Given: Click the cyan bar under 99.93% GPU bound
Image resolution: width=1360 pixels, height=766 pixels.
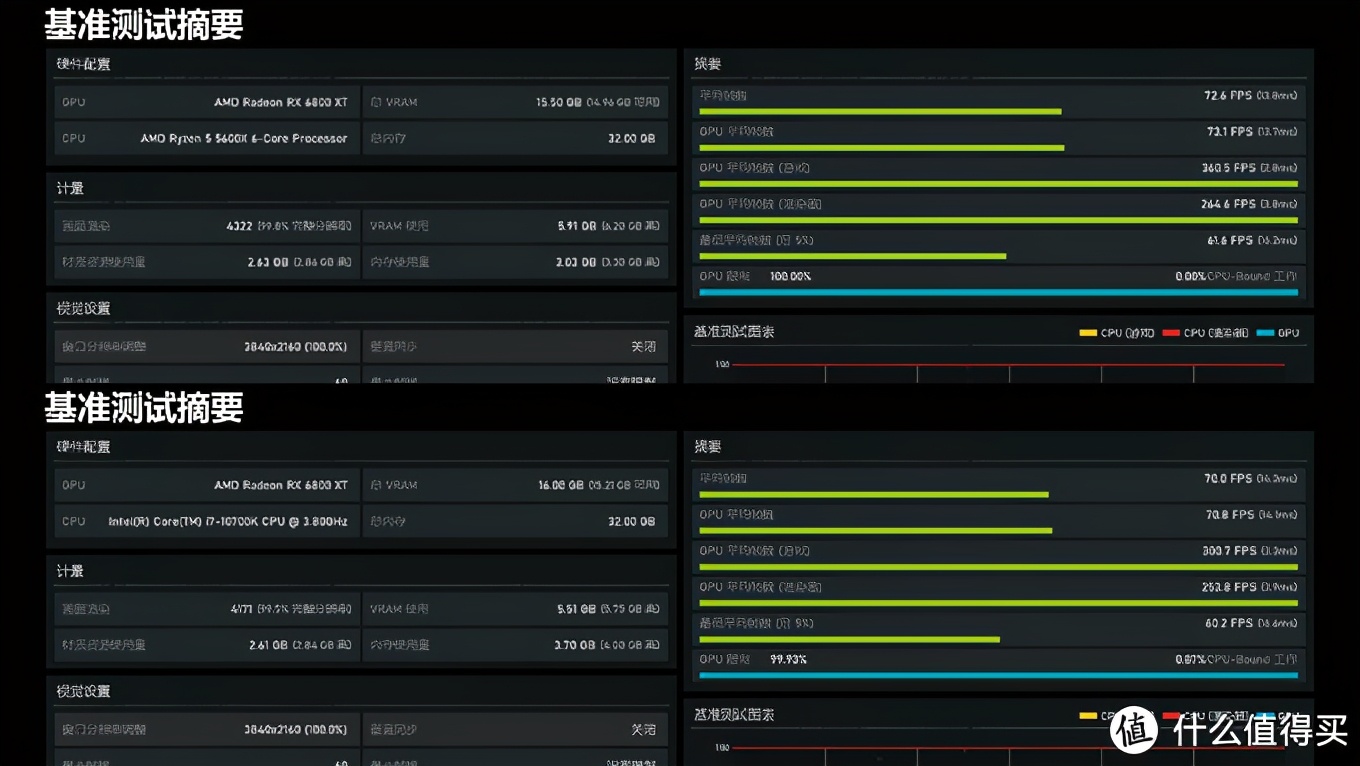Looking at the screenshot, I should click(998, 675).
